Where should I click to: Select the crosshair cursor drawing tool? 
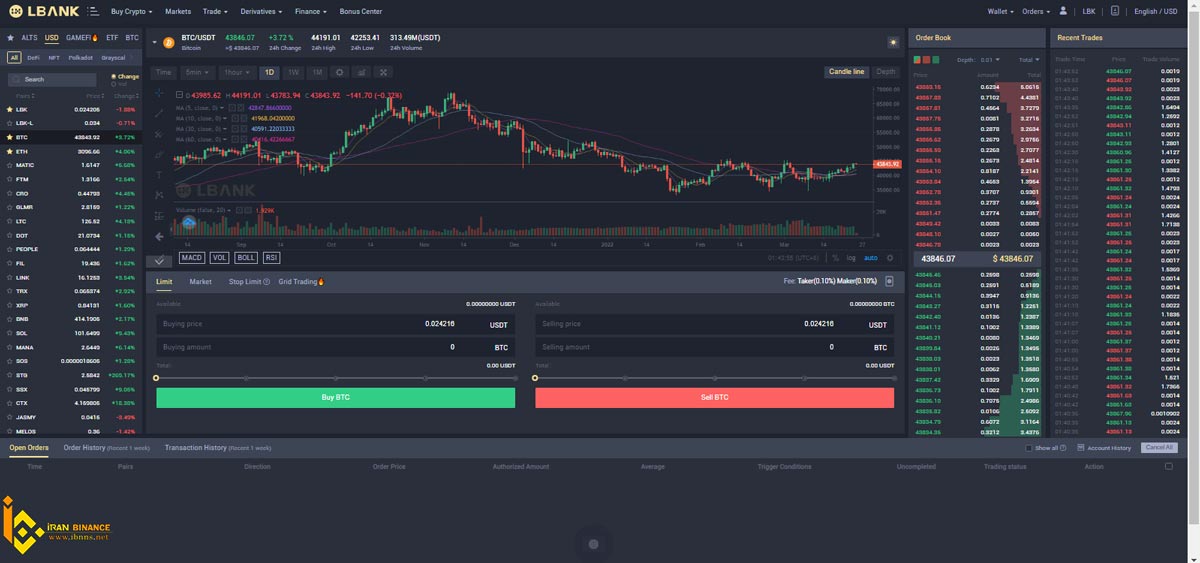click(159, 92)
